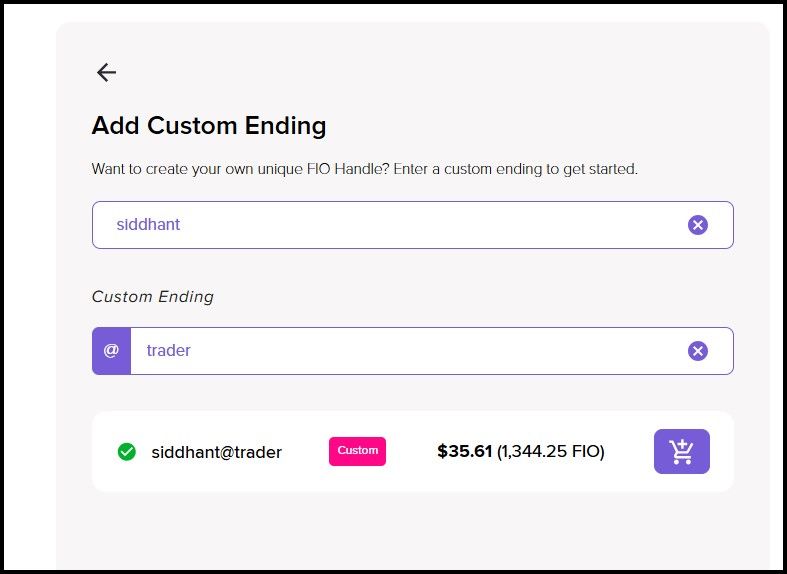Click the Custom Ending field label

(x=152, y=297)
